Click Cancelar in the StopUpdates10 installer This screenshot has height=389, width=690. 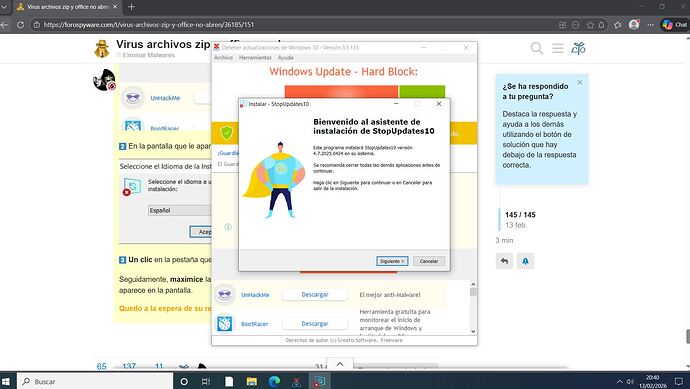429,261
